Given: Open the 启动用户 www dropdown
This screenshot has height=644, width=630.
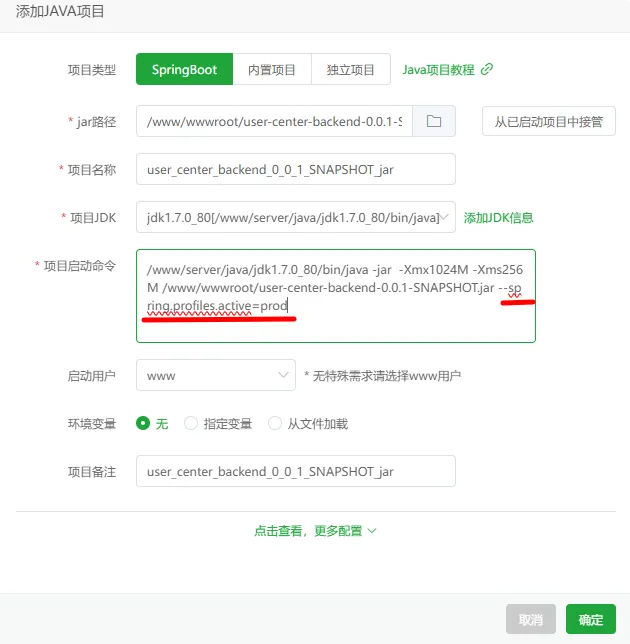Looking at the screenshot, I should point(216,375).
